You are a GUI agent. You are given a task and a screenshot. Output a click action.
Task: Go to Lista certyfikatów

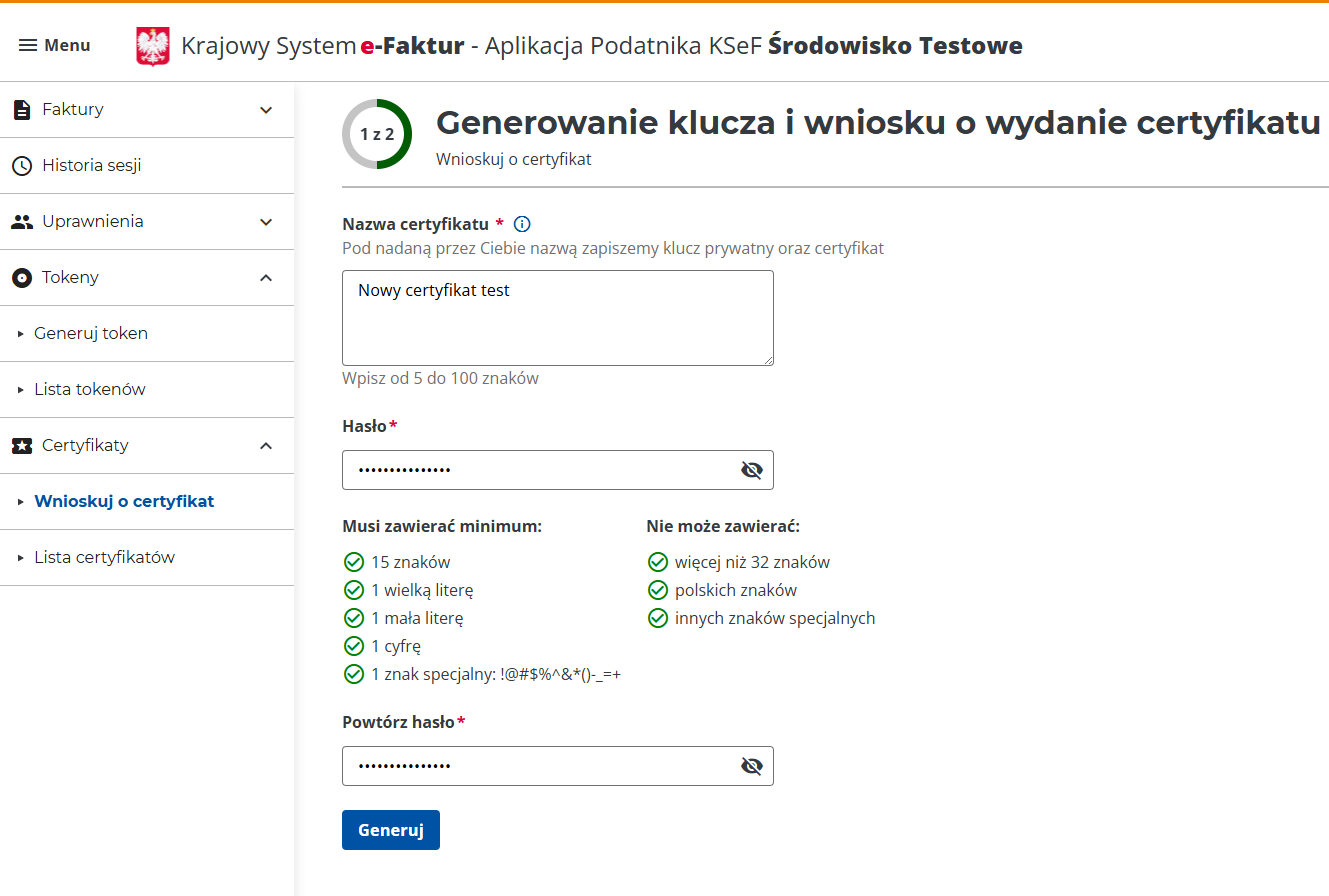click(104, 558)
